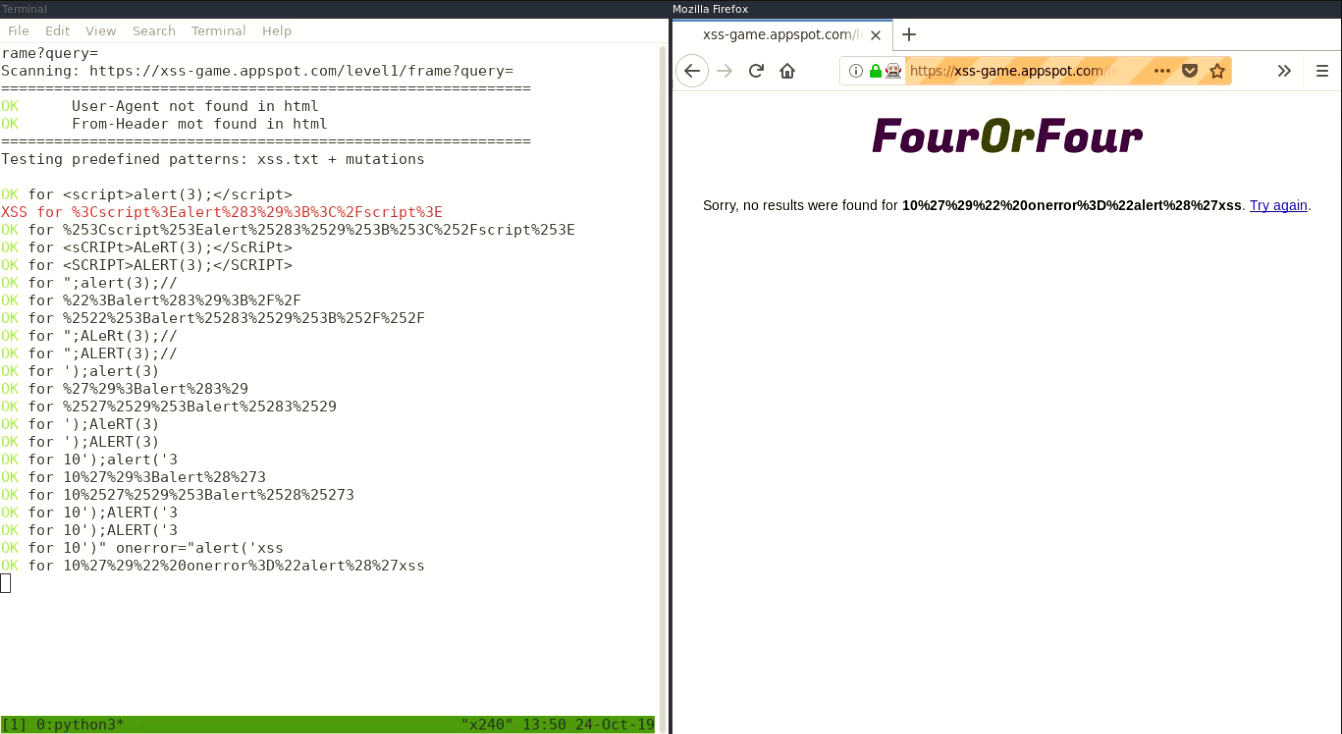Click the robot icon in the address bar
Image resolution: width=1342 pixels, height=734 pixels.
pyautogui.click(x=893, y=71)
